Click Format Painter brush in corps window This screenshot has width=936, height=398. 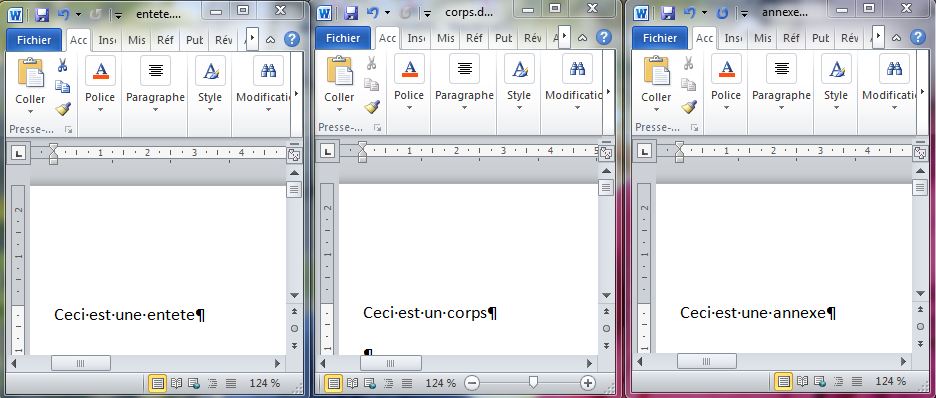coord(372,106)
